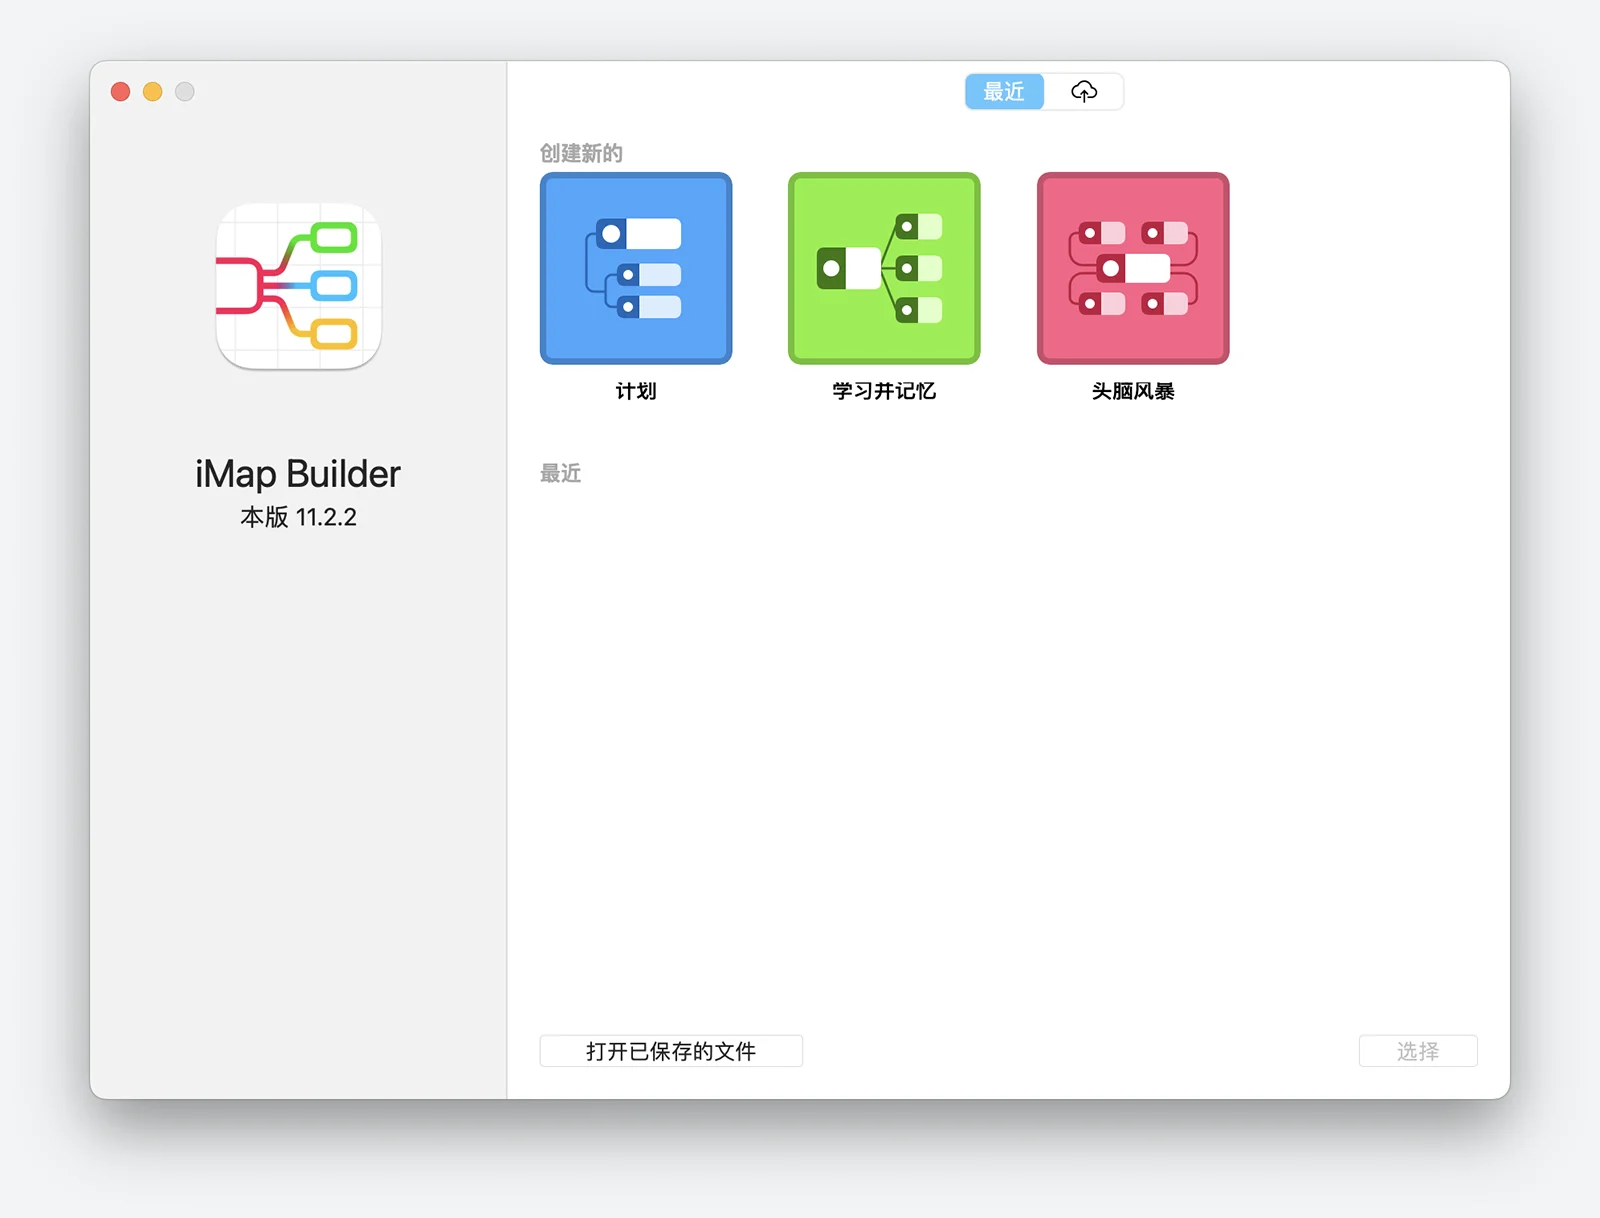Click the 最近 section heading below templates
Screen dimensions: 1600x1218
560,473
